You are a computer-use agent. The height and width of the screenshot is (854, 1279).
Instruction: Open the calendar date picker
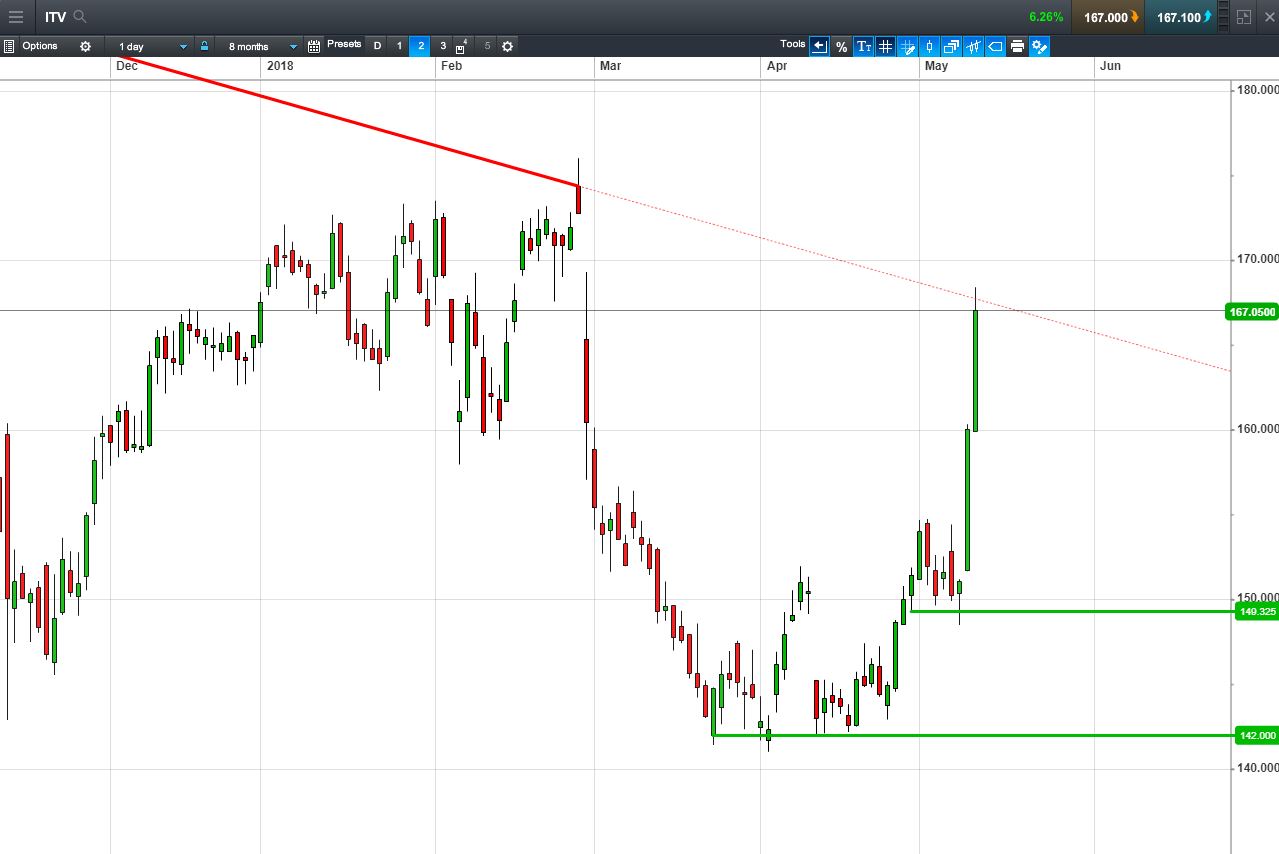[x=314, y=46]
